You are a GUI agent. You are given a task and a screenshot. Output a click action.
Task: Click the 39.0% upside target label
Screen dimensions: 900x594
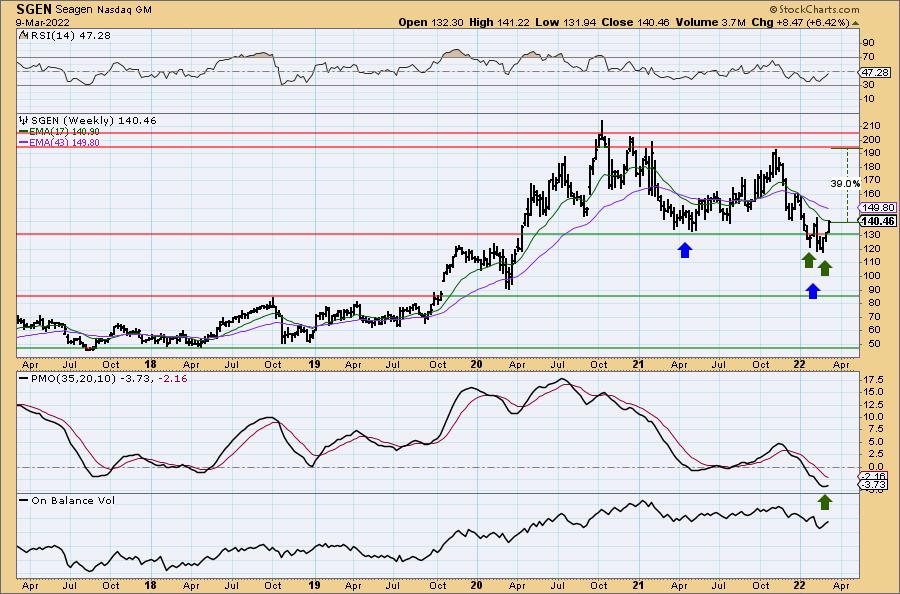pyautogui.click(x=845, y=184)
